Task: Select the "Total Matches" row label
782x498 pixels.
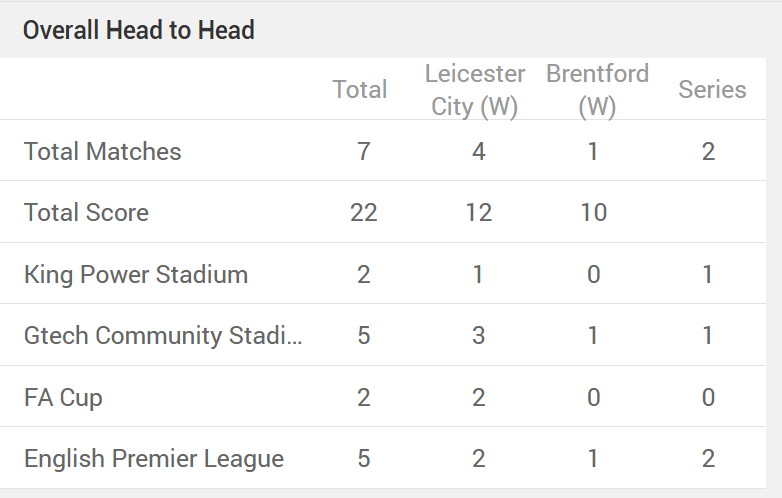Action: pyautogui.click(x=103, y=151)
